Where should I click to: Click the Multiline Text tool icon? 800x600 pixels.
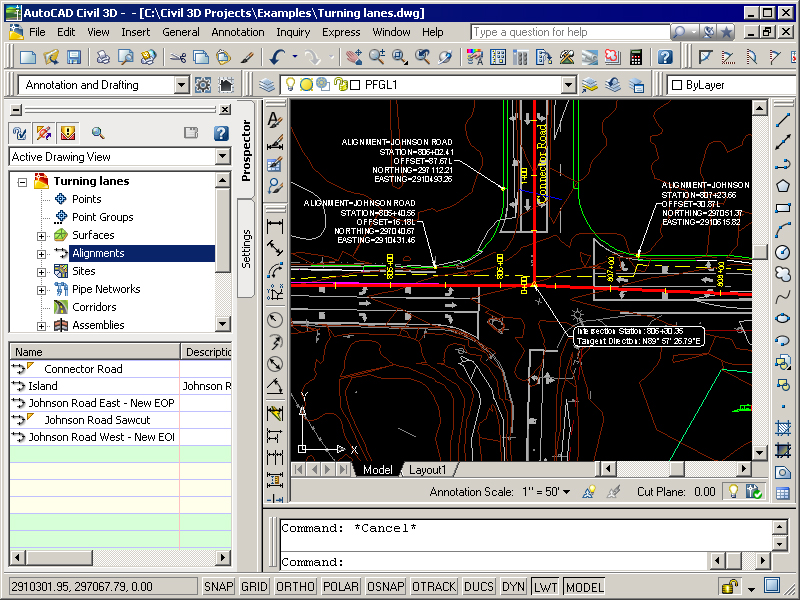click(x=275, y=120)
